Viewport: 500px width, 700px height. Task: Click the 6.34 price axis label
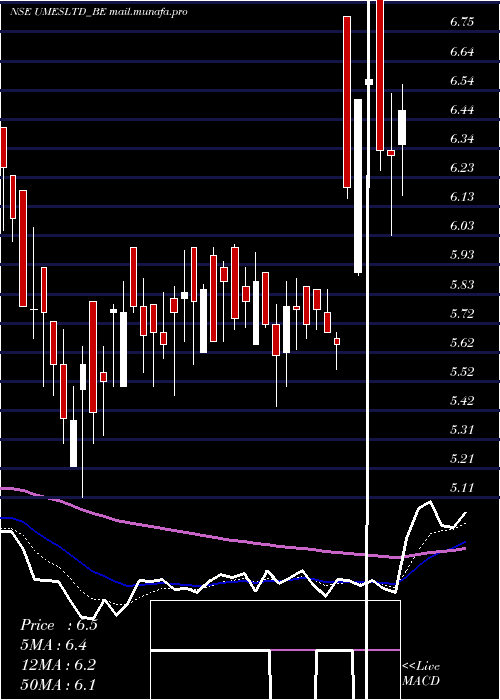coord(462,139)
